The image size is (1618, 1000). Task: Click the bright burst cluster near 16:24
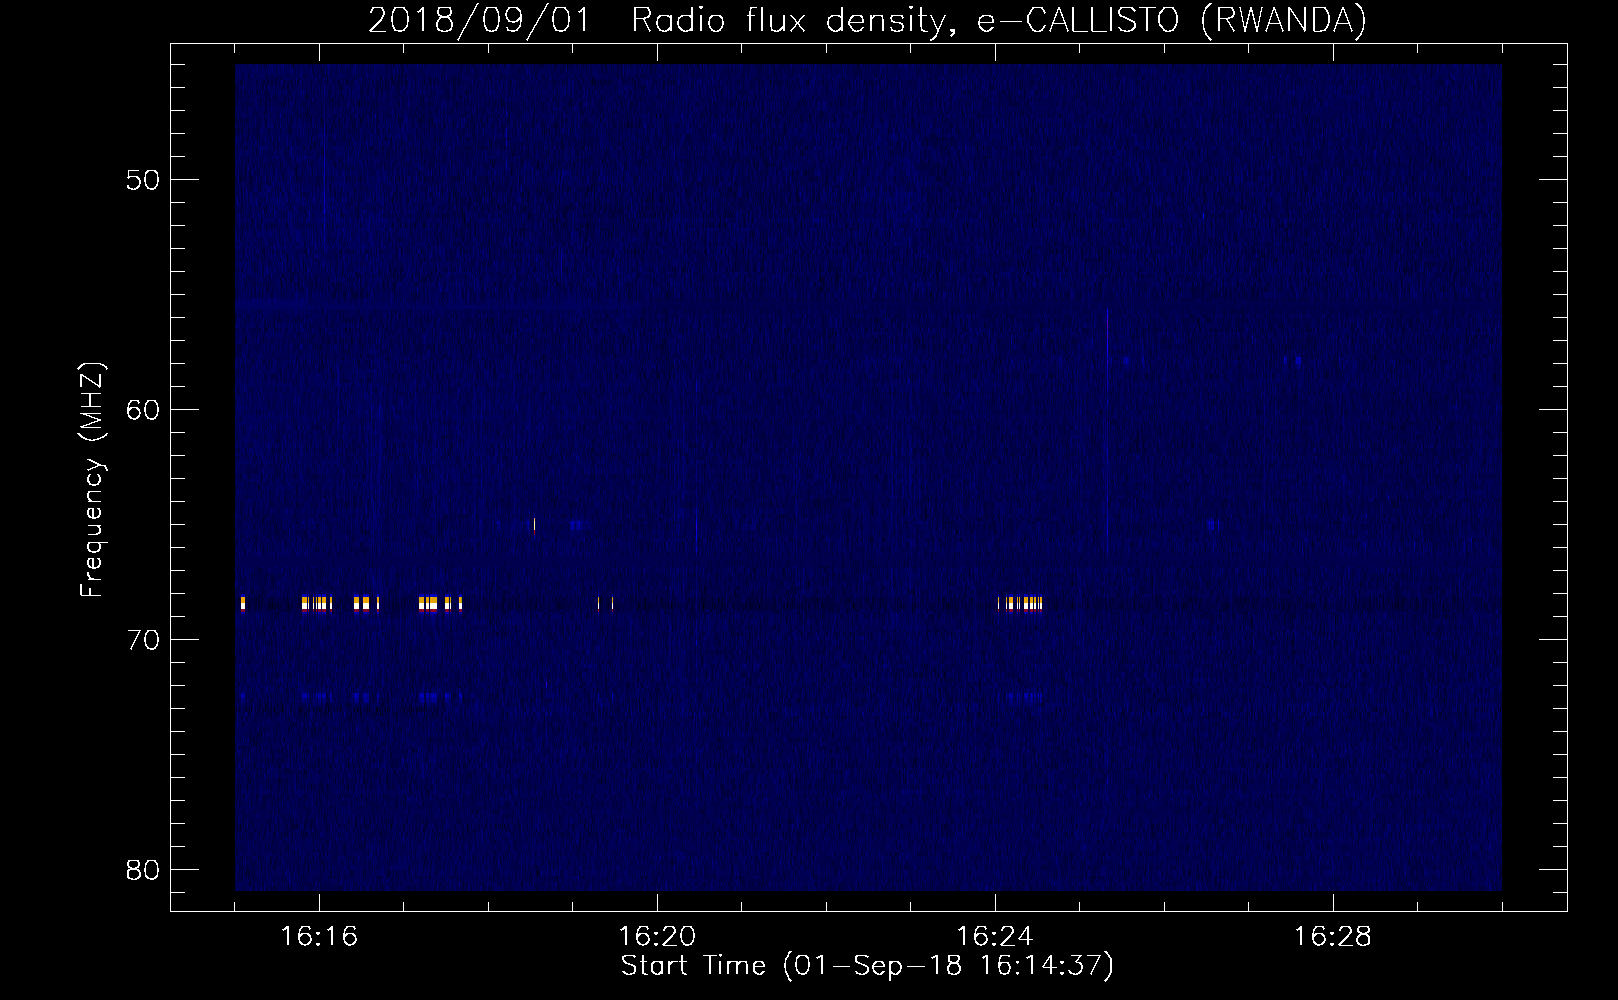pyautogui.click(x=1020, y=603)
